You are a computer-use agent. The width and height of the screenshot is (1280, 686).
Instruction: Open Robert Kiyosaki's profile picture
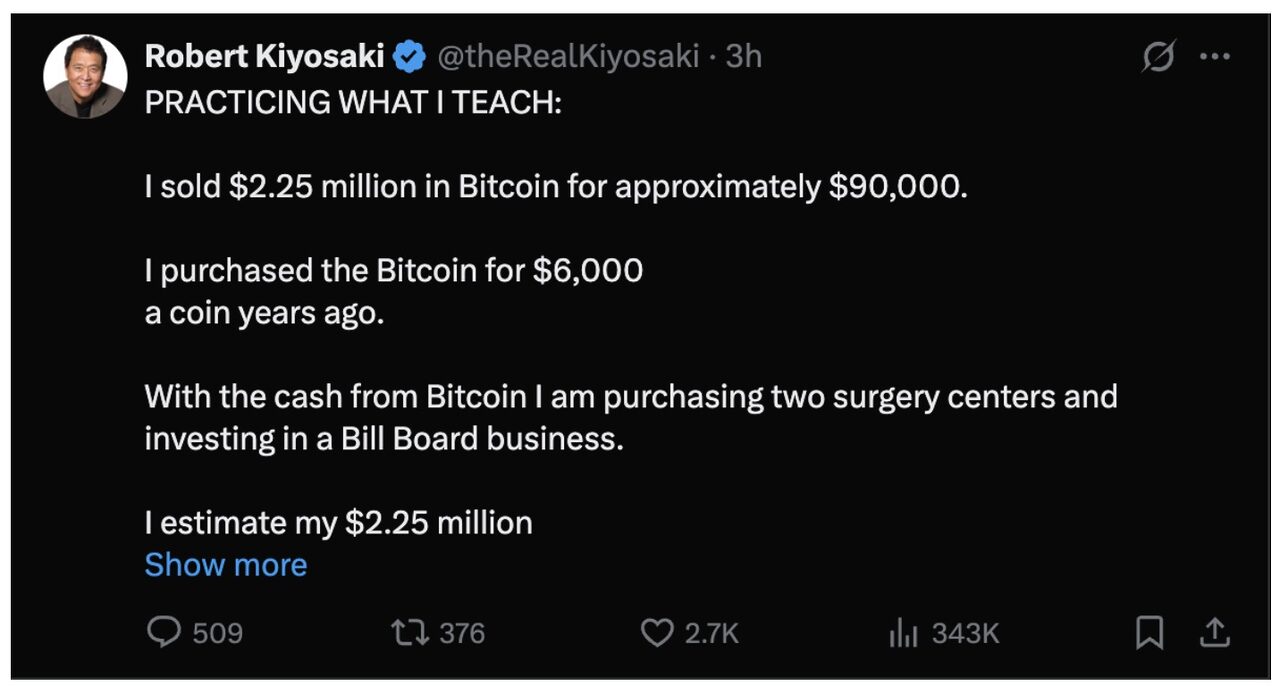tap(85, 76)
